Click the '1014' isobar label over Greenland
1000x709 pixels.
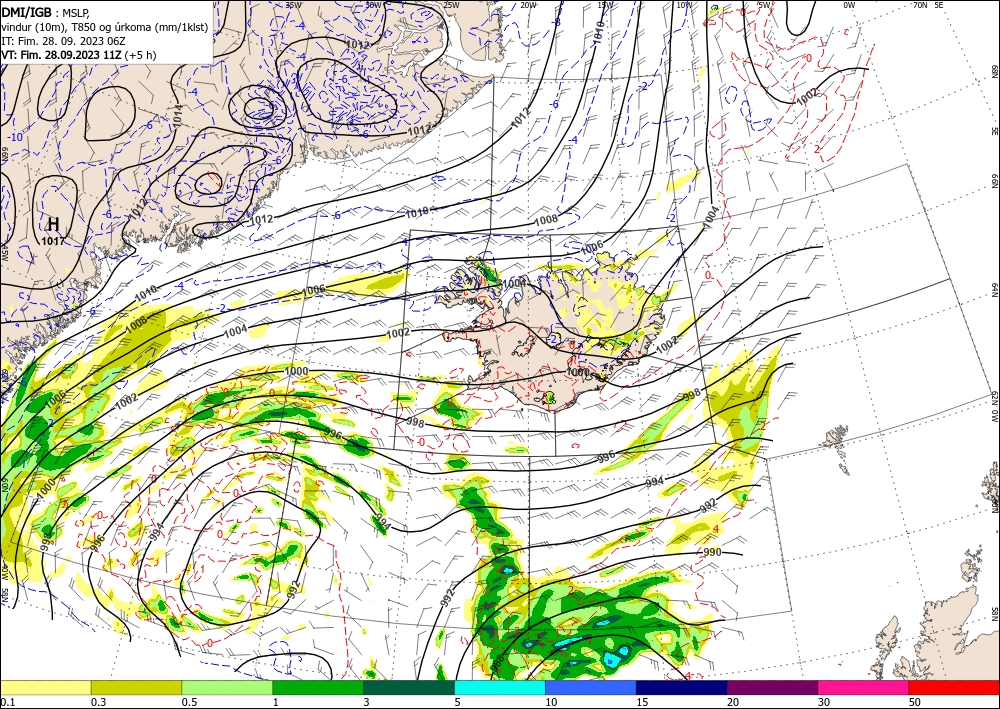[178, 114]
